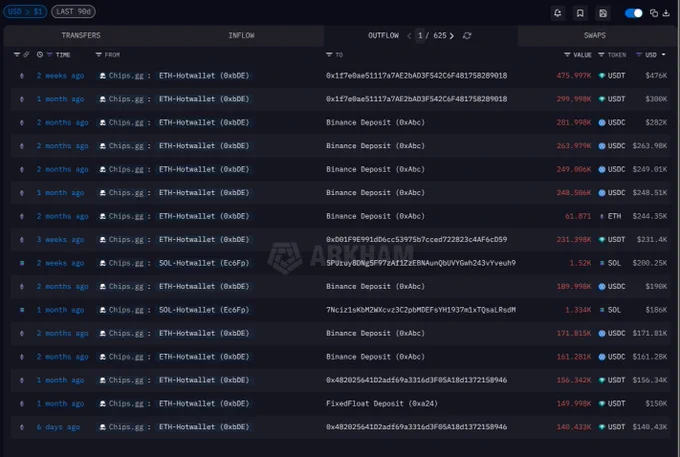Select the OUTFLOW tab
The width and height of the screenshot is (680, 457).
(x=383, y=36)
